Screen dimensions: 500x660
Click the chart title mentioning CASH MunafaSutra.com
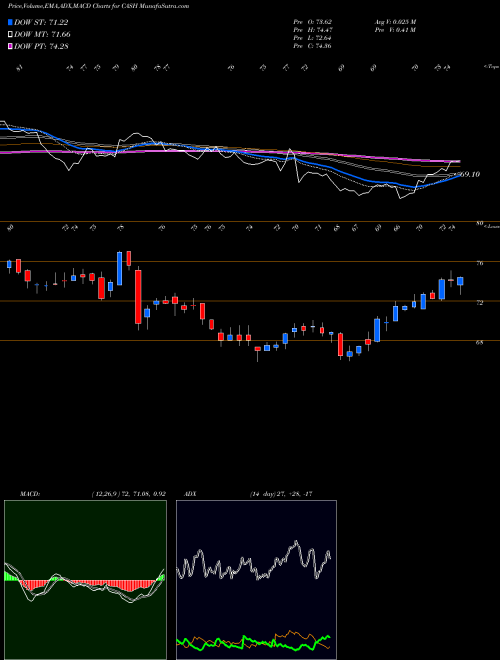point(98,6)
